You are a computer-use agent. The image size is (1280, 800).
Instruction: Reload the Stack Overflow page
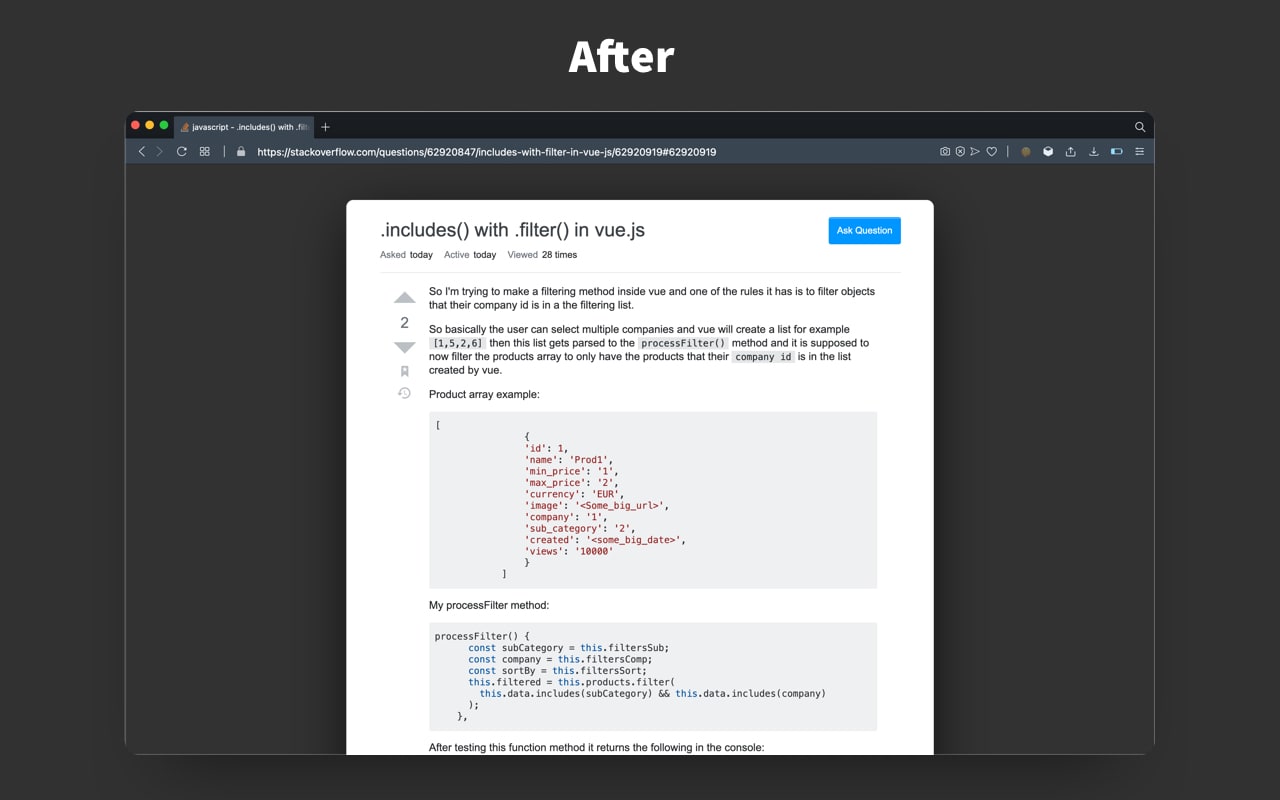coord(182,152)
